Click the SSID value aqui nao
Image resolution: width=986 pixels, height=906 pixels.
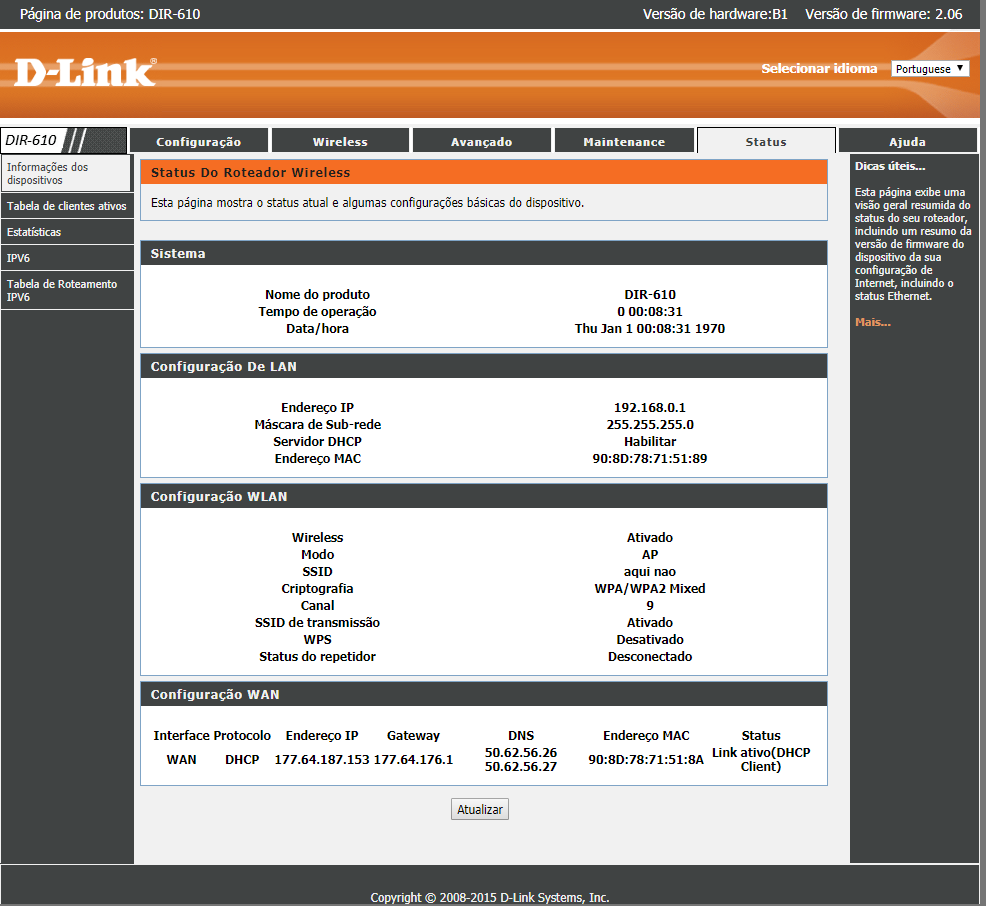click(650, 572)
